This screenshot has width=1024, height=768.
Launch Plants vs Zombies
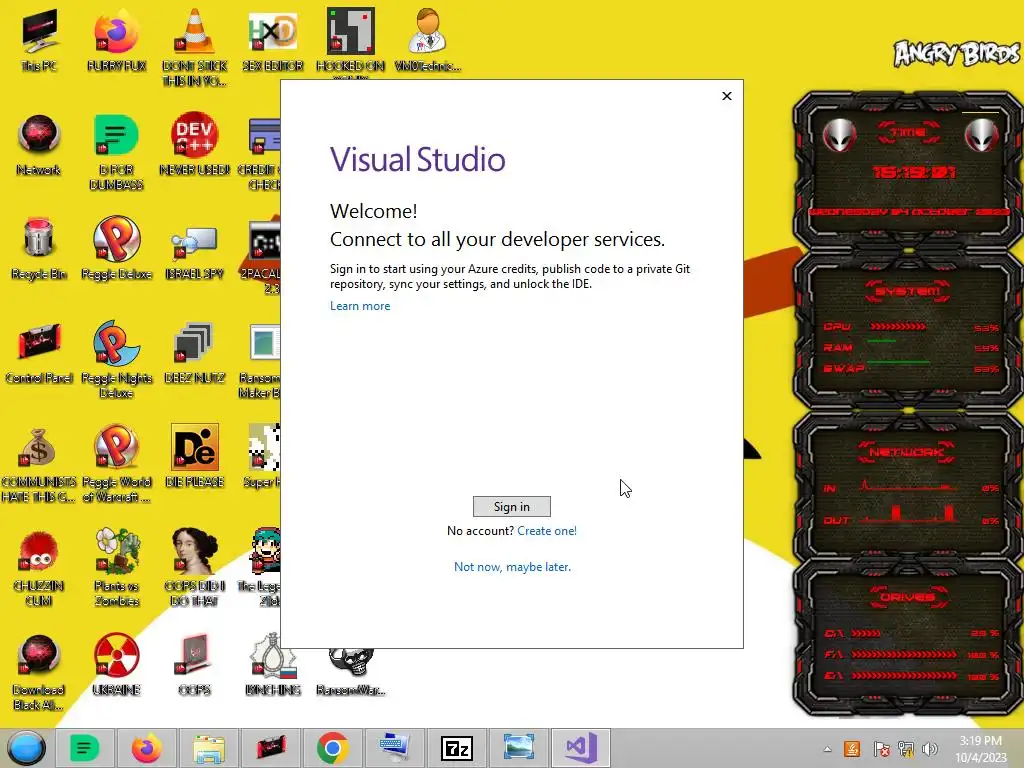(116, 568)
